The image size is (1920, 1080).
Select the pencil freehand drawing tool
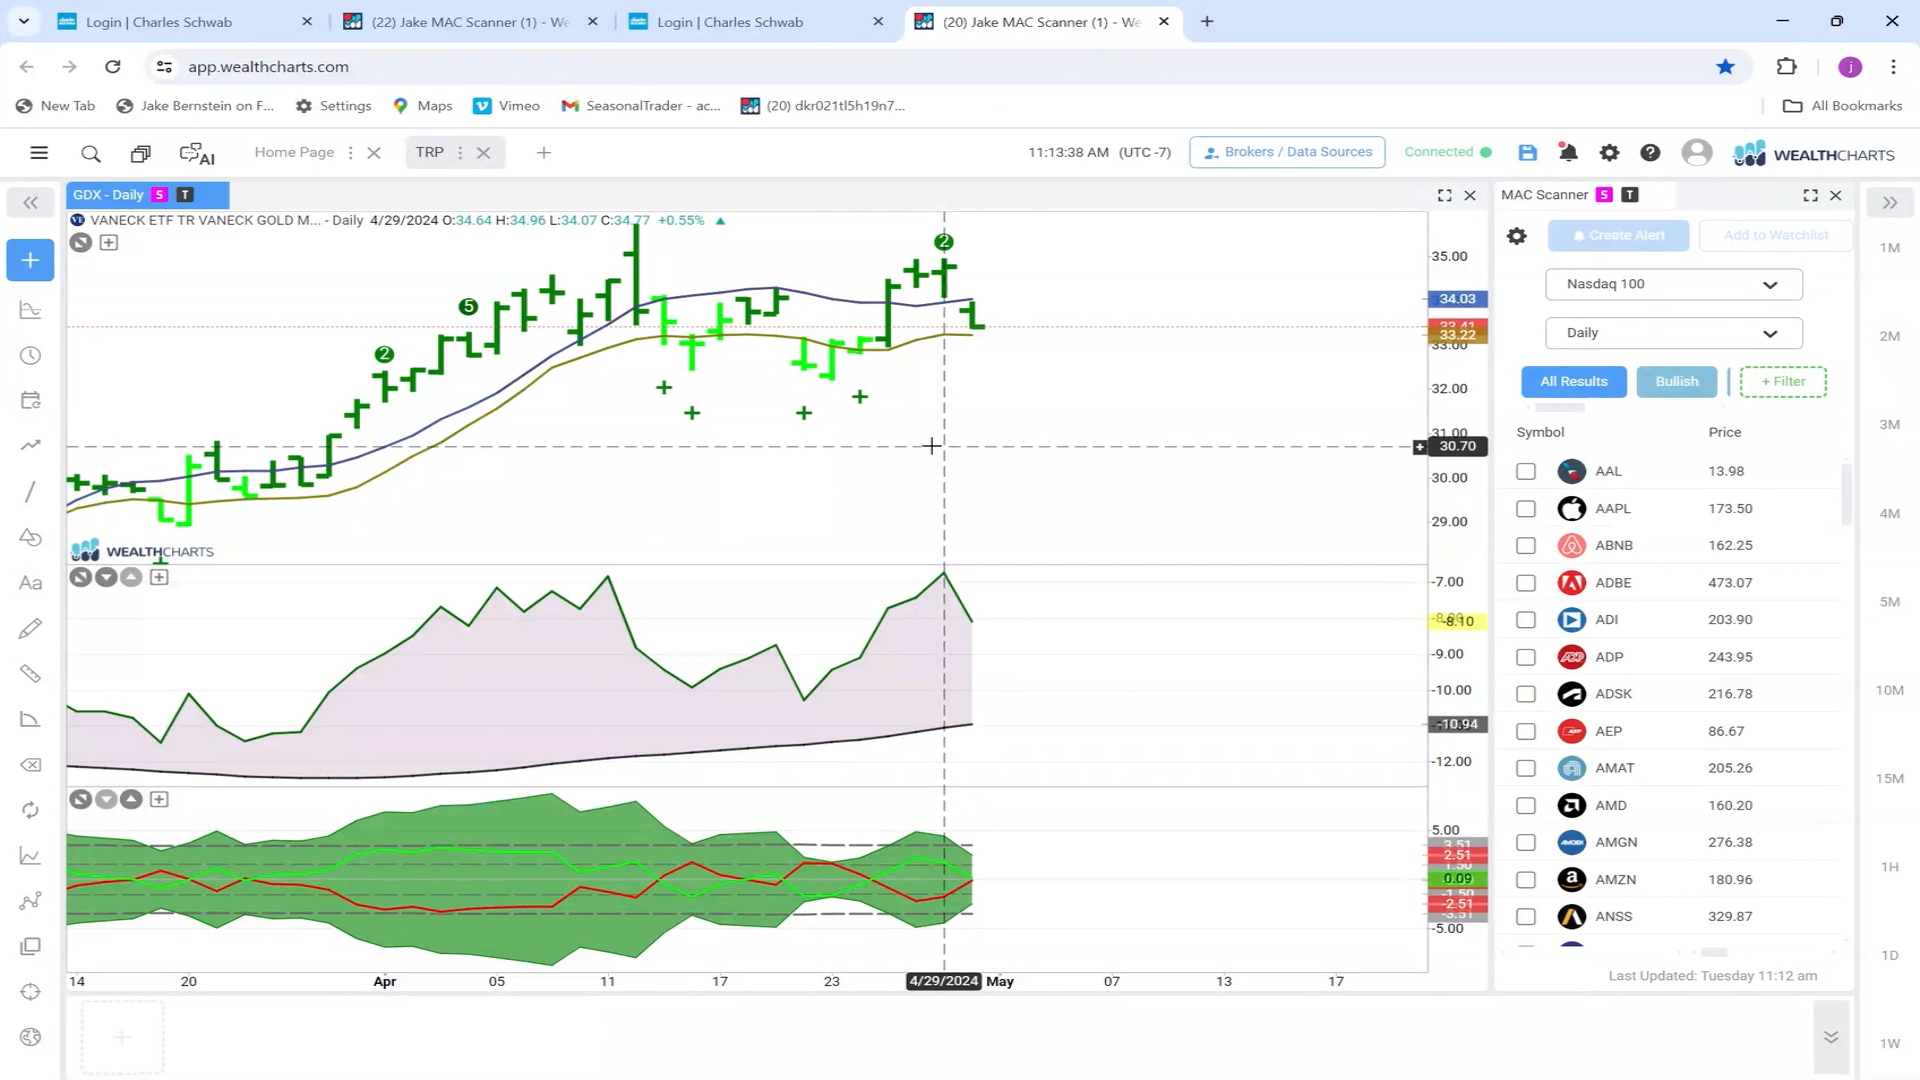pos(30,628)
